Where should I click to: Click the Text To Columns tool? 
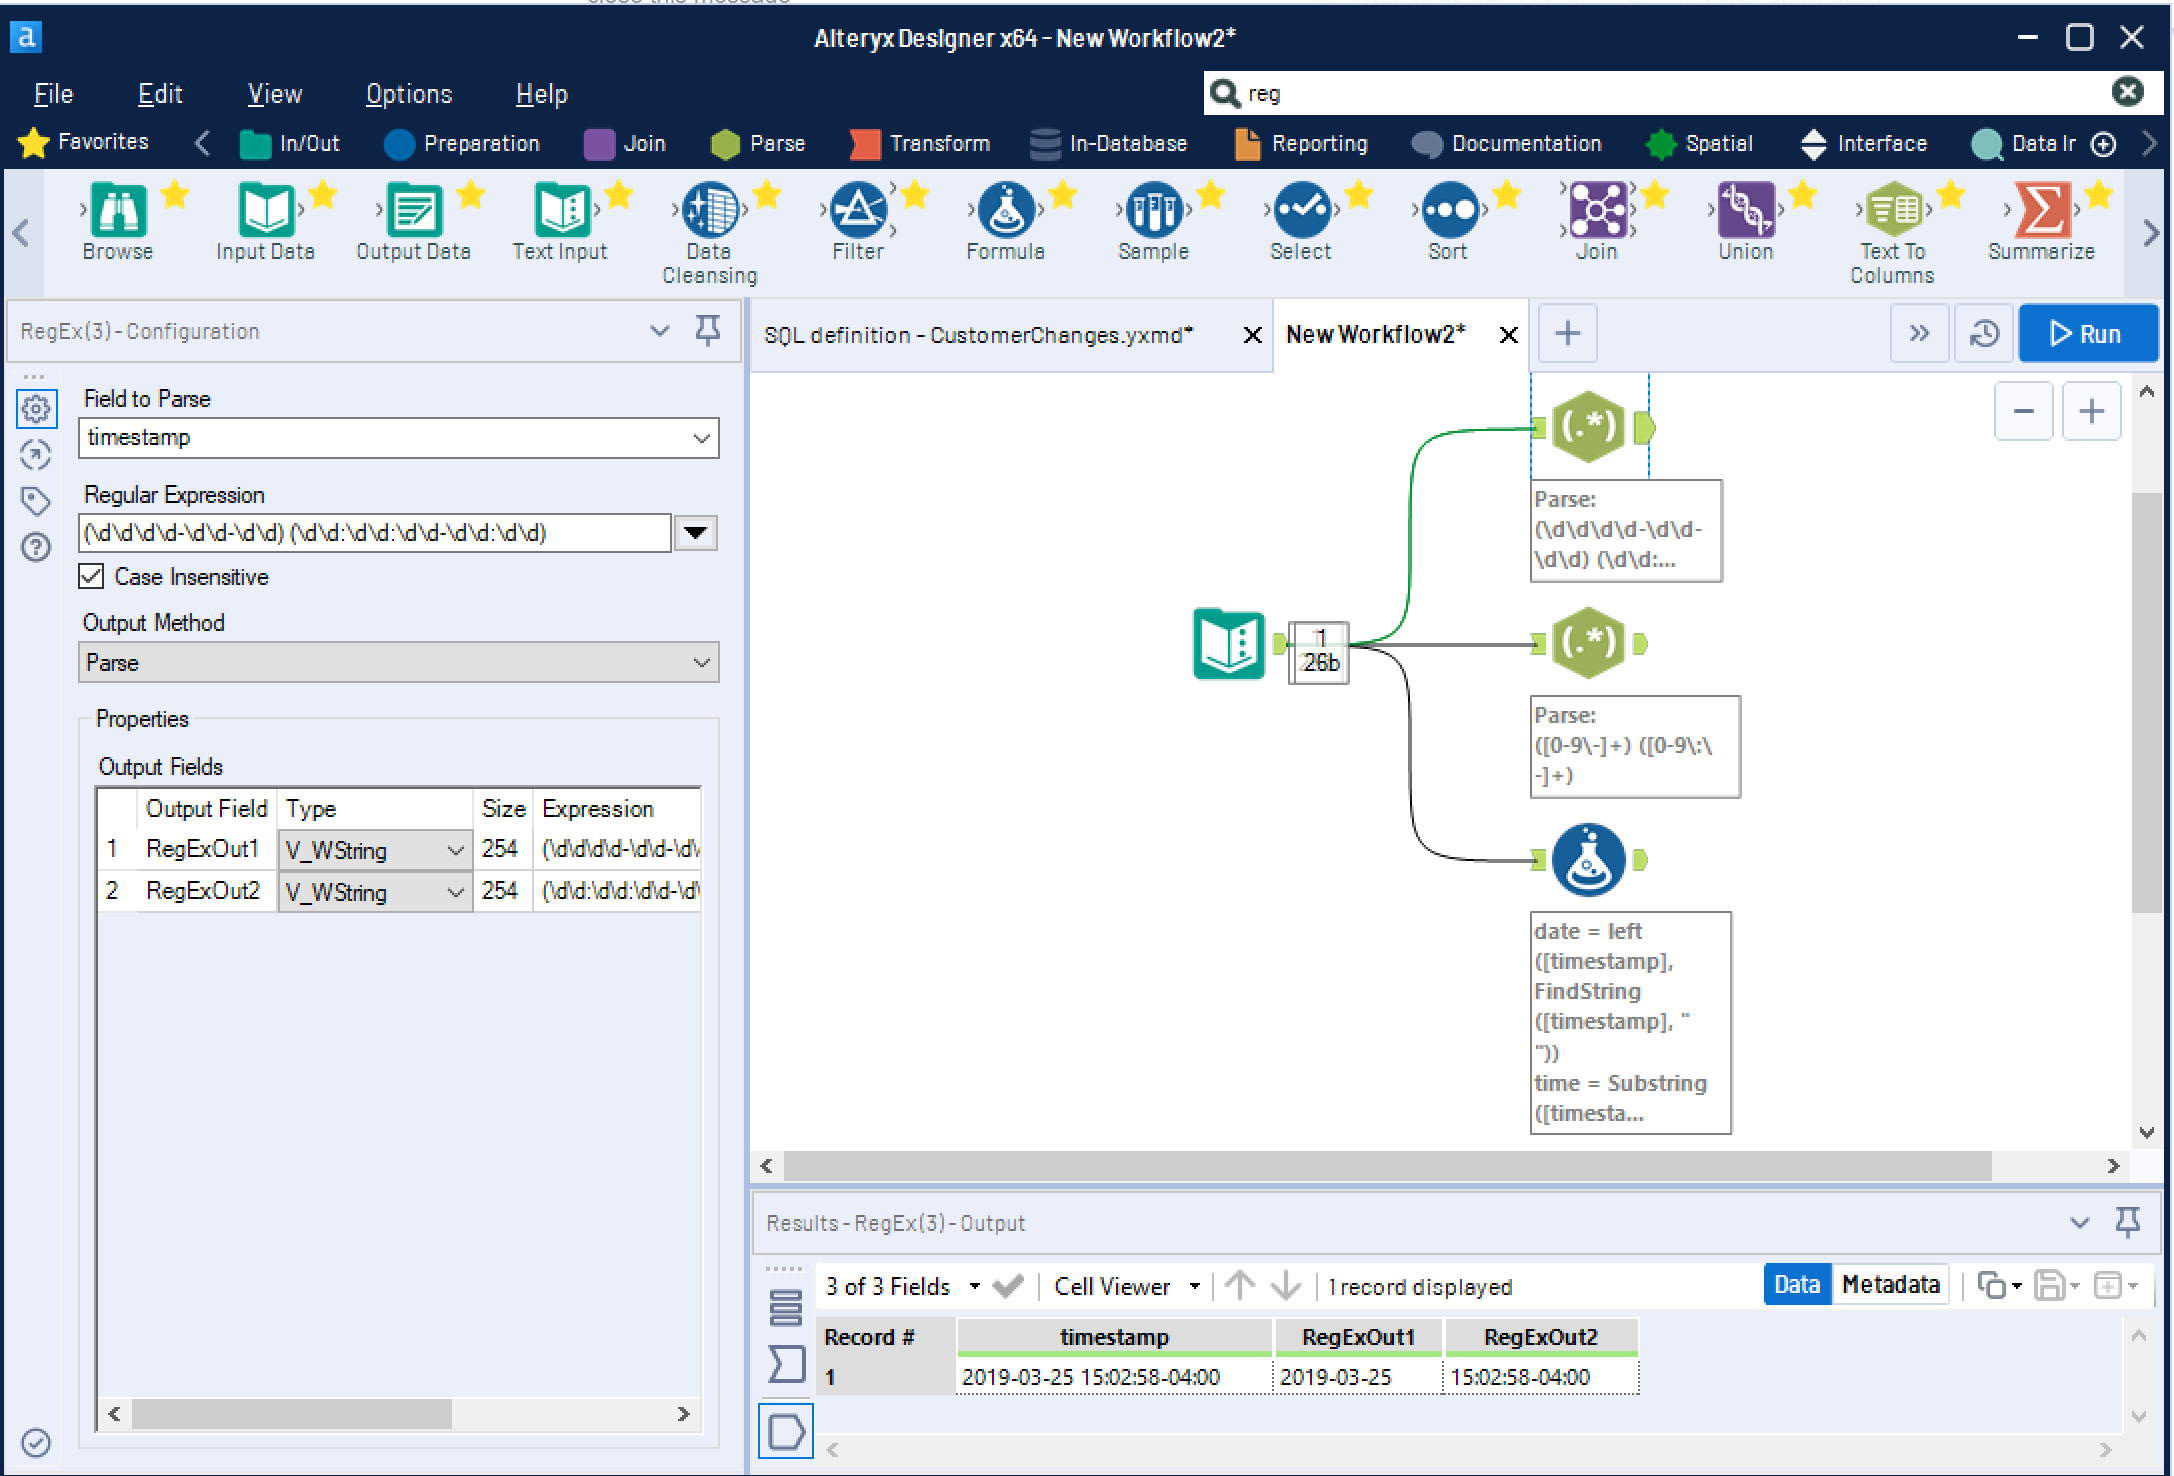pos(1892,211)
